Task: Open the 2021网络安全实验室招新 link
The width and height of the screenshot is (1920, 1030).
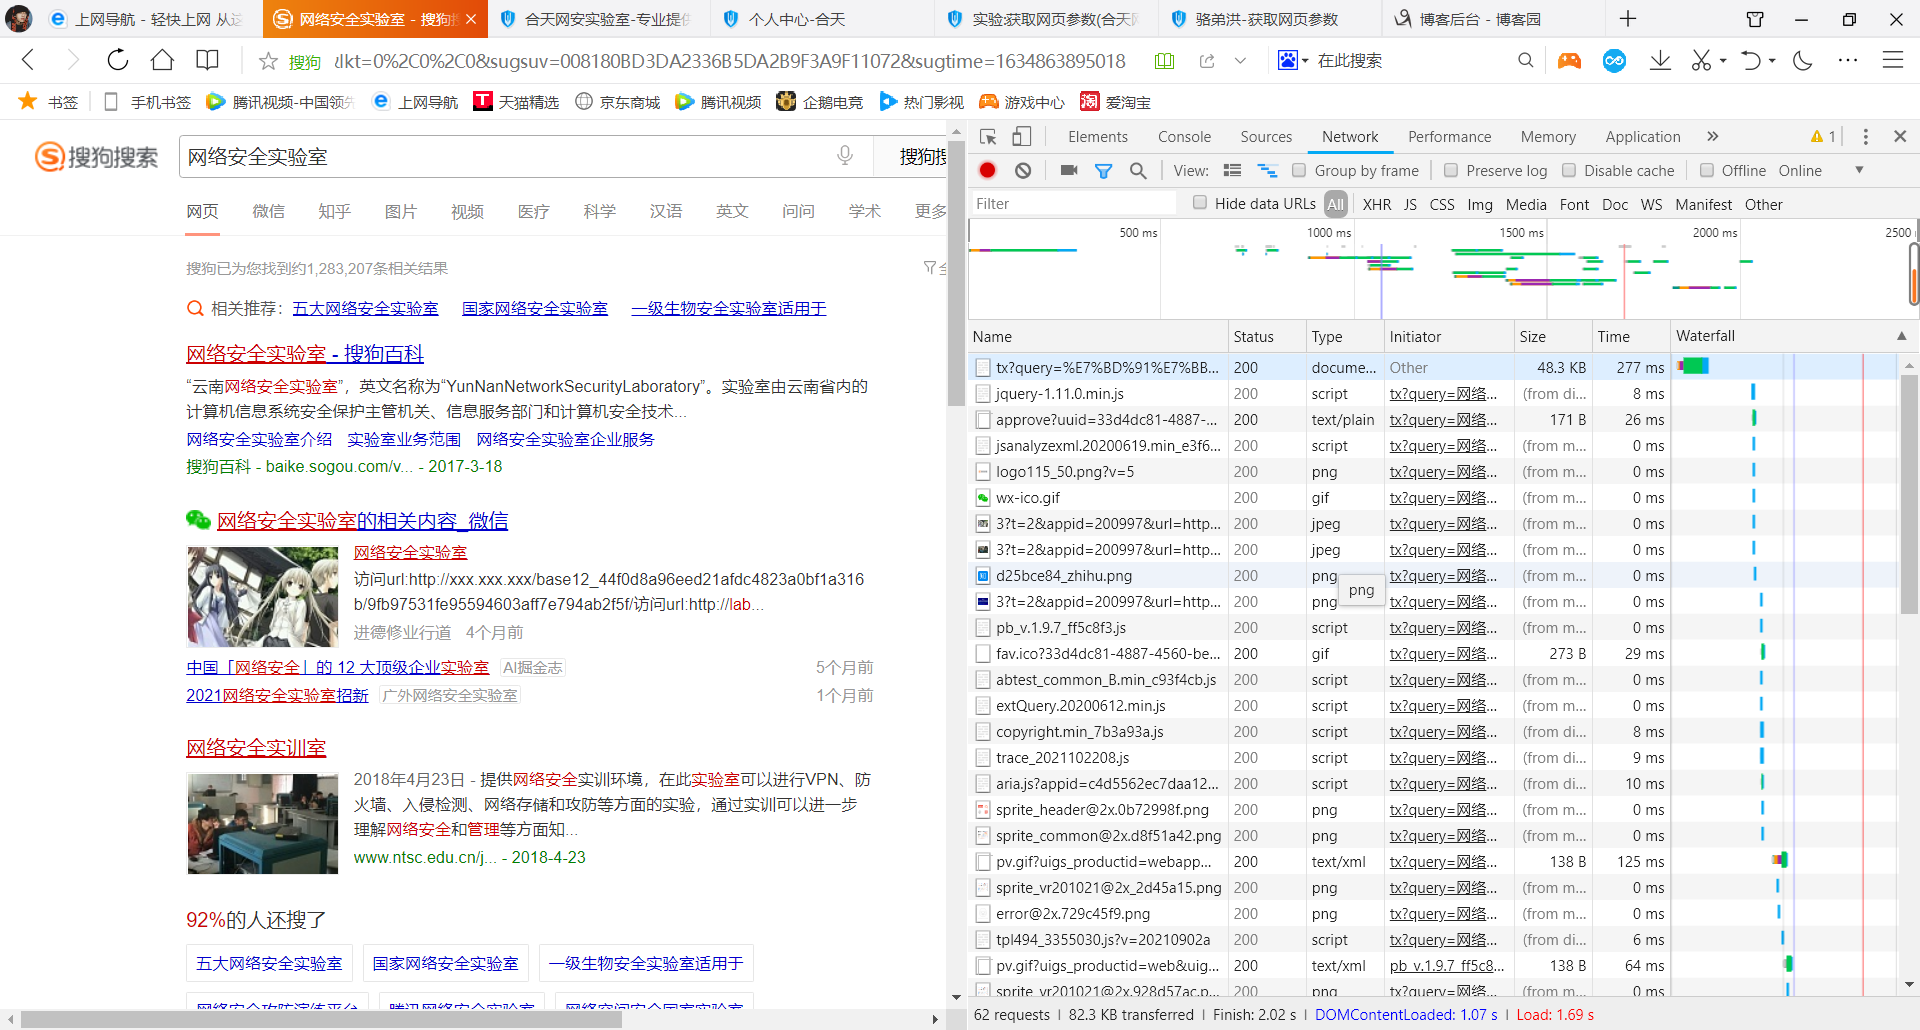Action: pos(277,696)
